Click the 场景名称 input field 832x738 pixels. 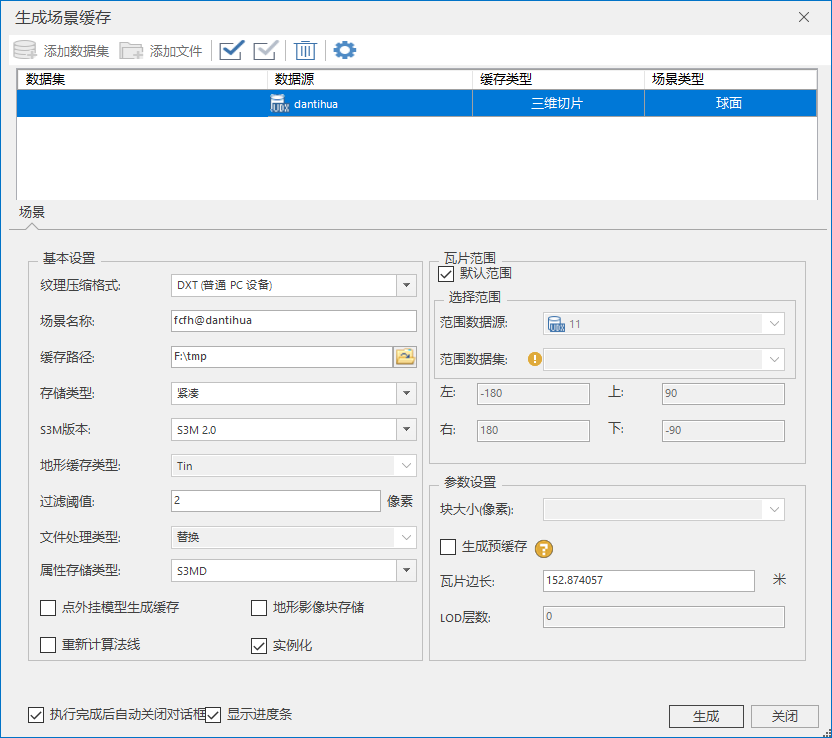(293, 321)
